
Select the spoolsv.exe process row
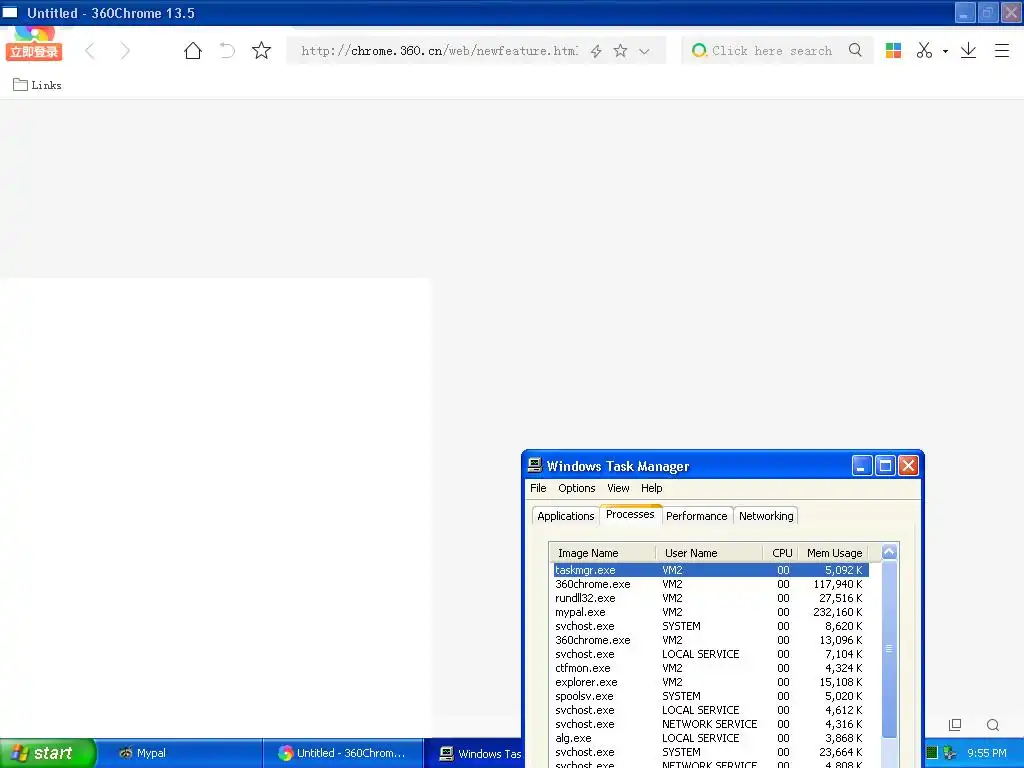[711, 696]
